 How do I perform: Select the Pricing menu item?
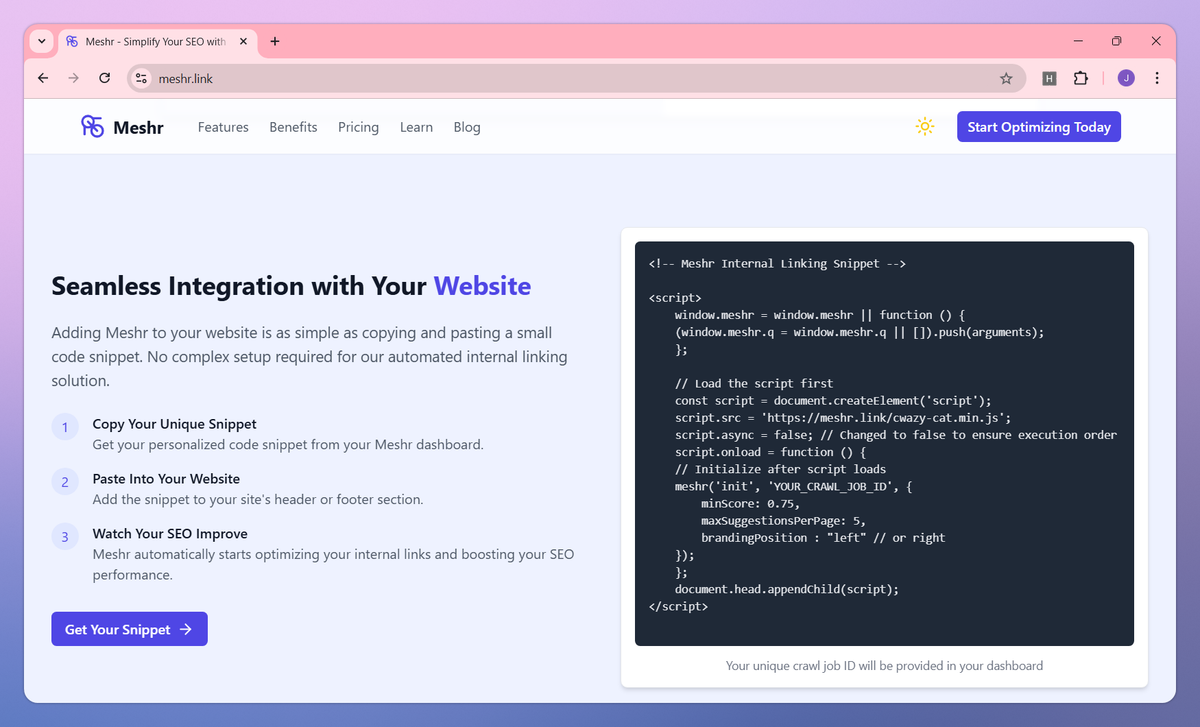coord(358,127)
